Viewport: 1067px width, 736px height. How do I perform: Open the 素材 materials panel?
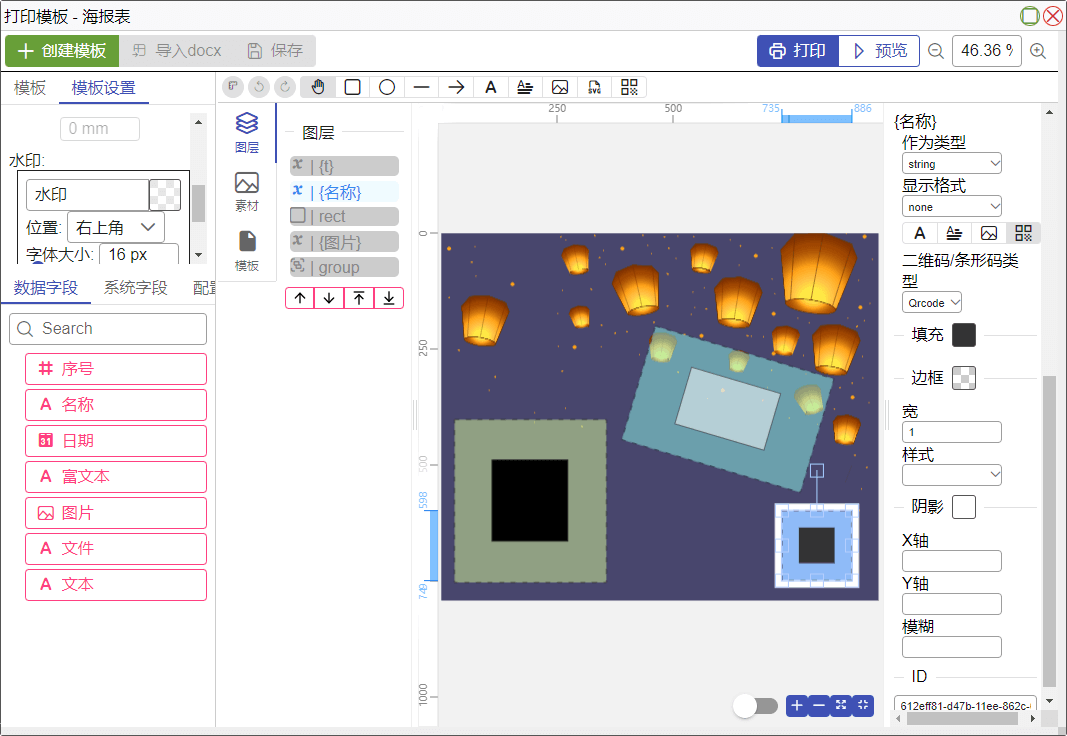coord(246,191)
